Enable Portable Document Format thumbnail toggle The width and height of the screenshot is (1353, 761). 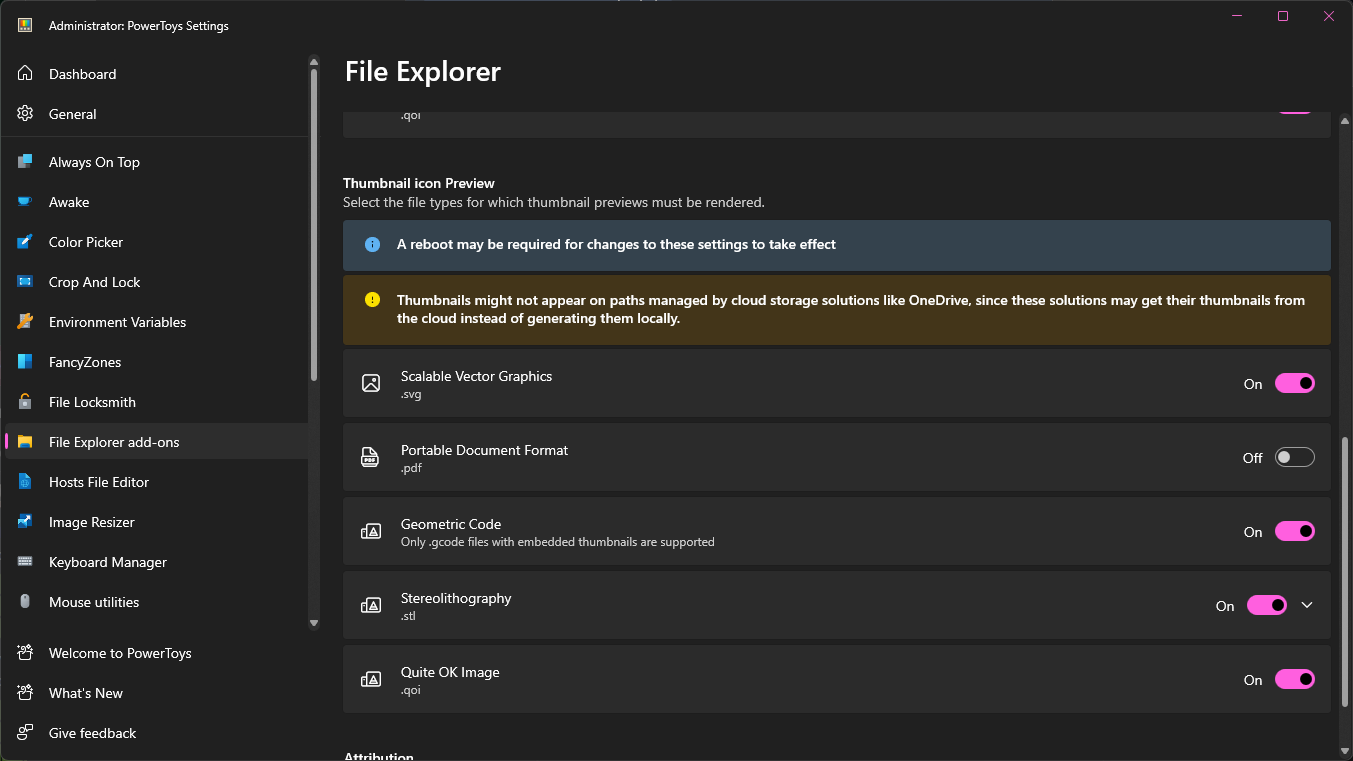point(1295,458)
